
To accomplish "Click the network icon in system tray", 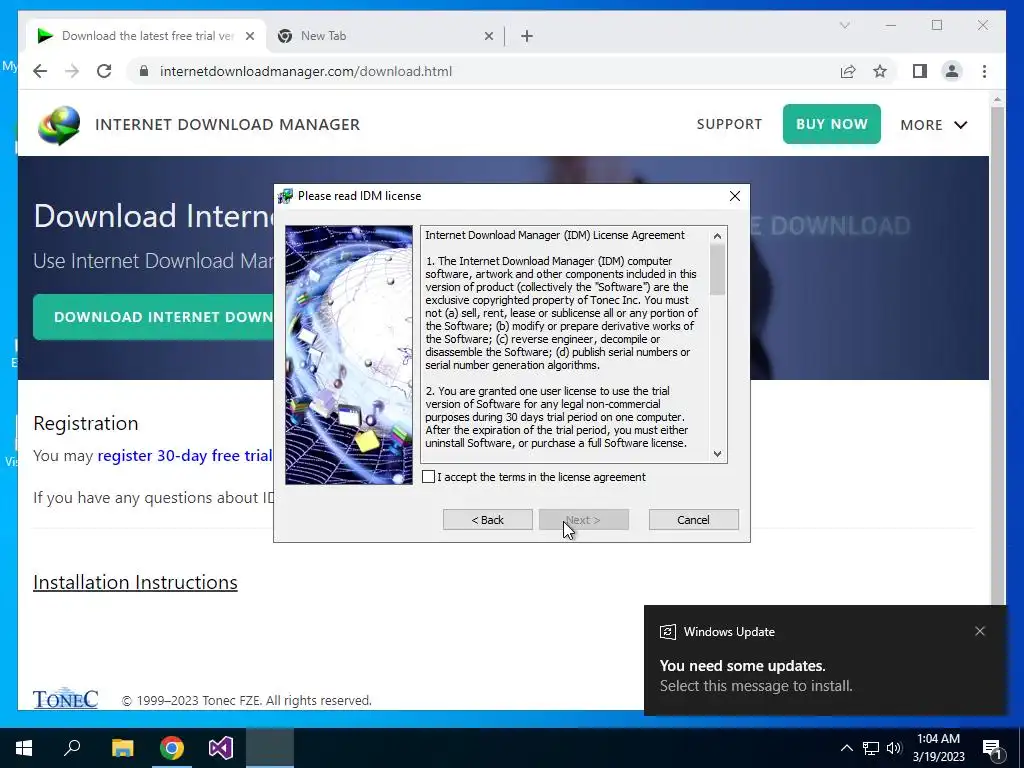I will click(871, 748).
